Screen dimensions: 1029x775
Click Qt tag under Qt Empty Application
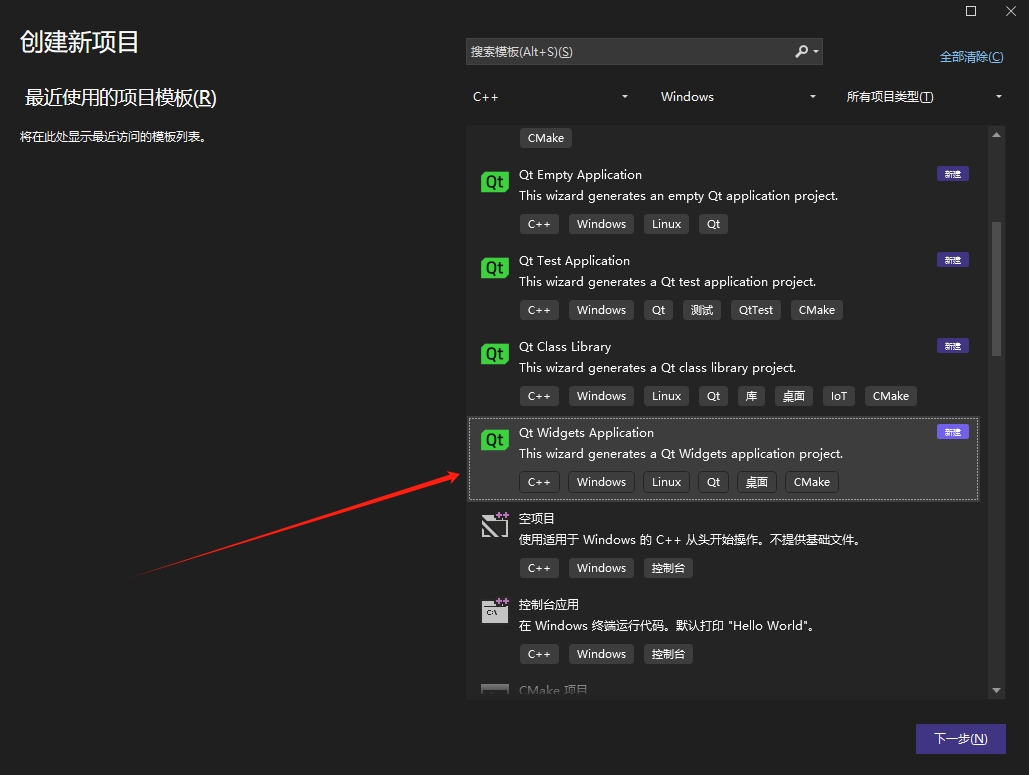(713, 224)
